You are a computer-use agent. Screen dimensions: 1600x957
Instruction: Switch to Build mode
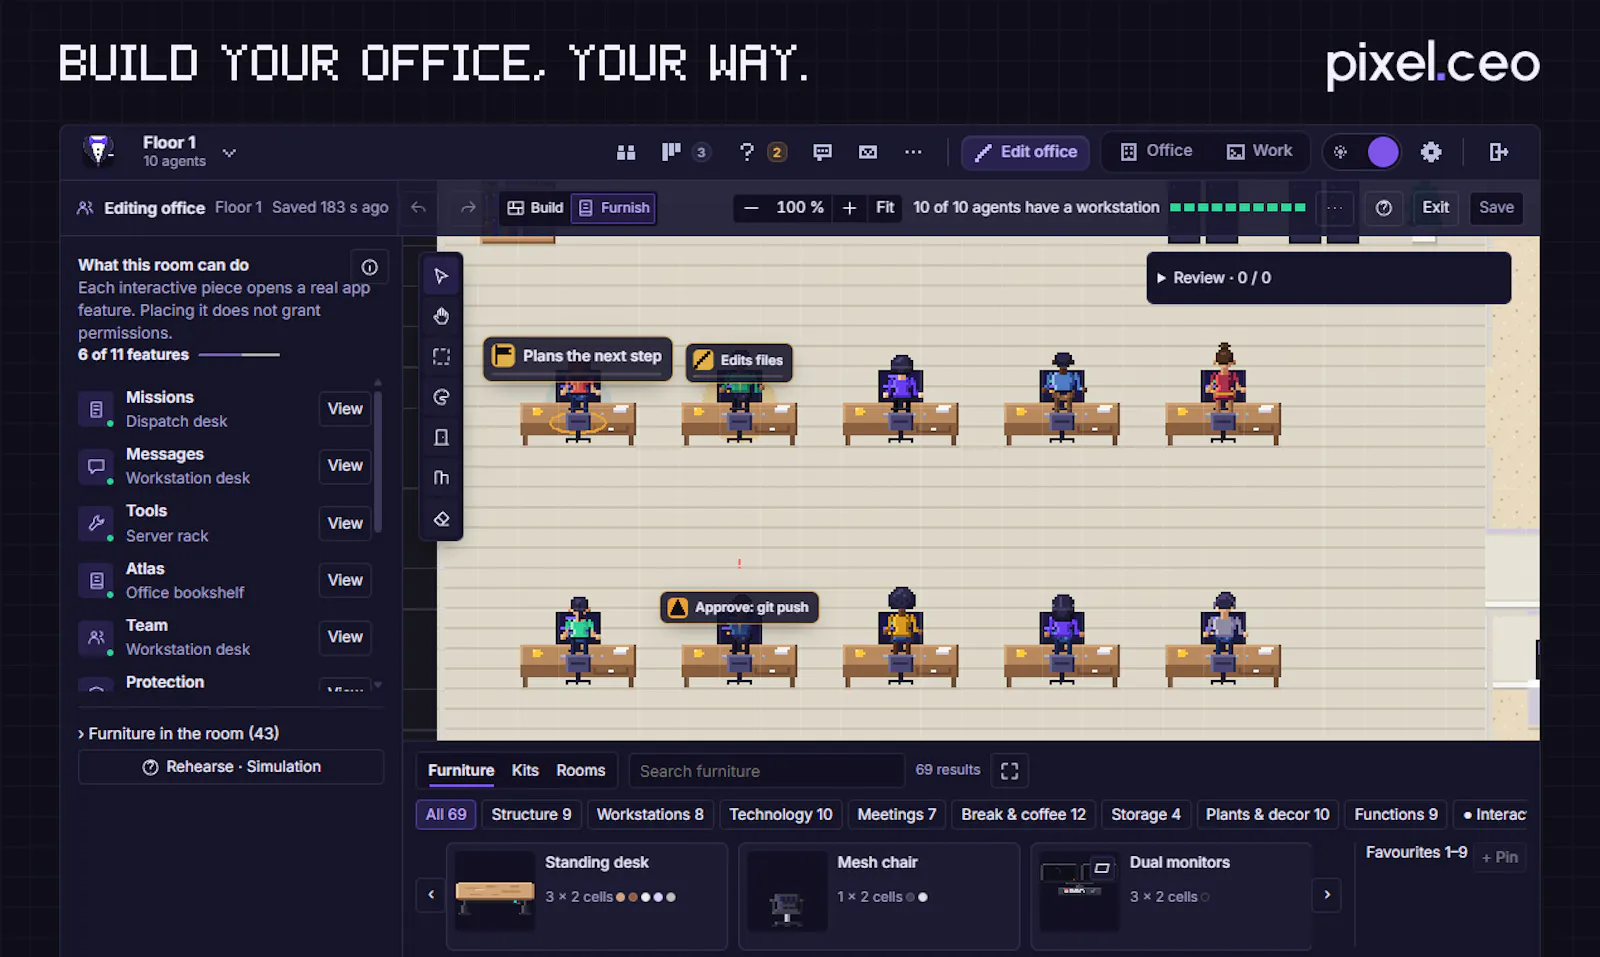[536, 208]
